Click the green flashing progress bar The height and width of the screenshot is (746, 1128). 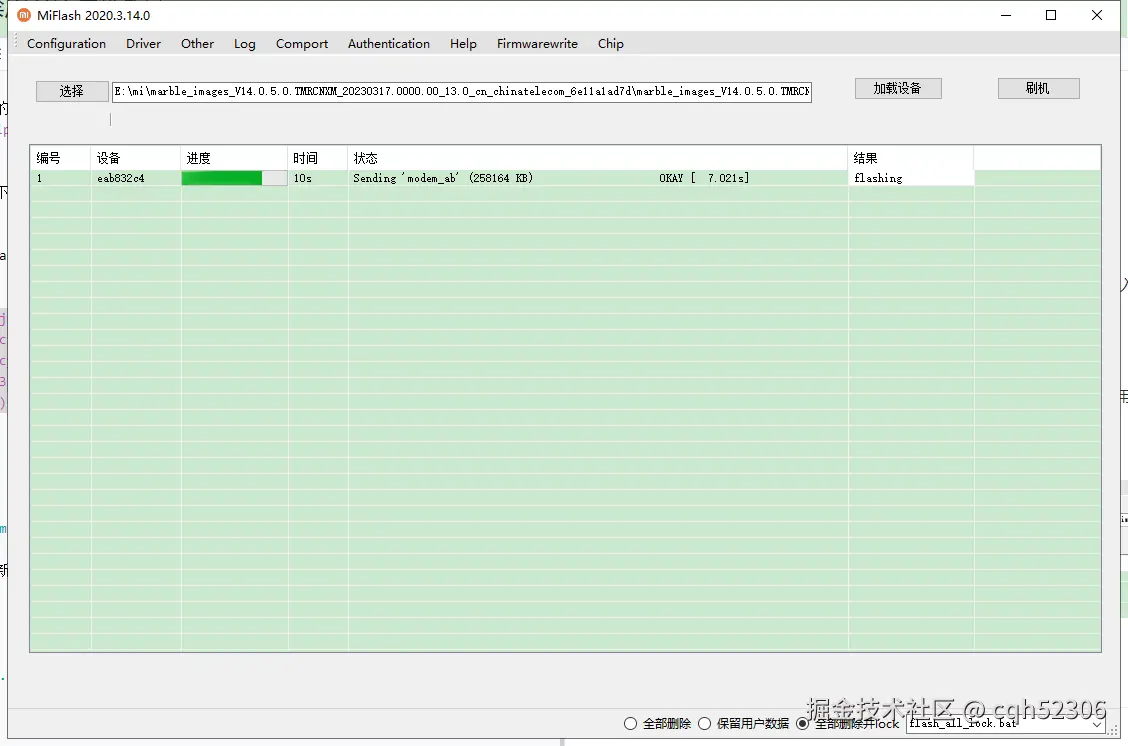pos(234,178)
